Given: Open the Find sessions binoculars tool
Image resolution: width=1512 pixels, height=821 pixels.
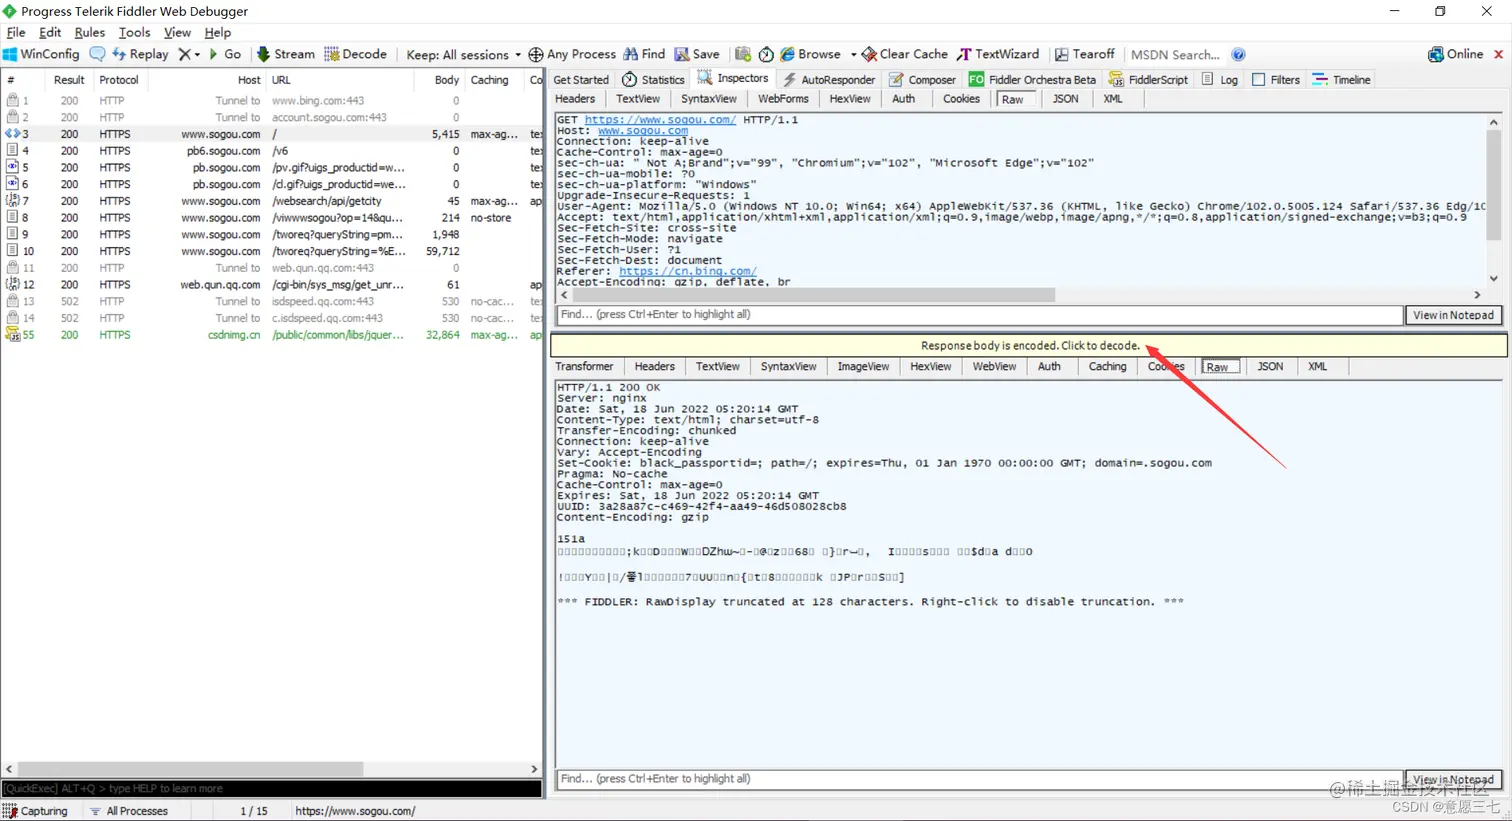Looking at the screenshot, I should pyautogui.click(x=644, y=54).
